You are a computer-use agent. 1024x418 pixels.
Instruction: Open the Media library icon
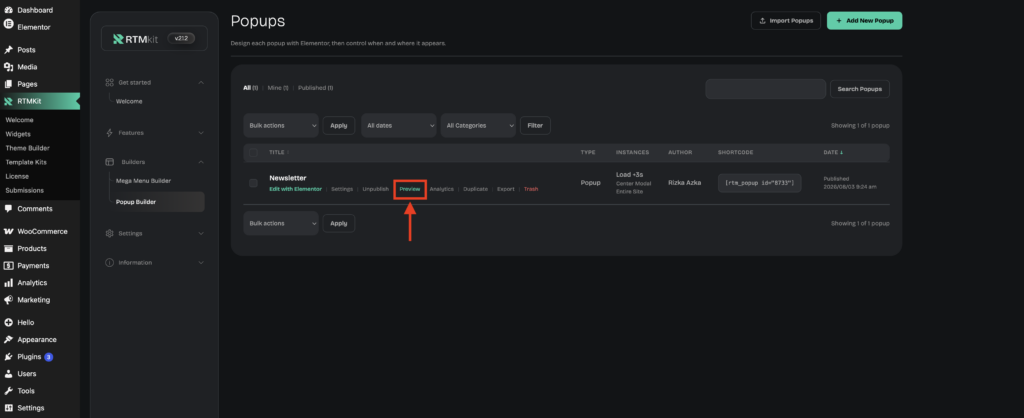click(8, 67)
